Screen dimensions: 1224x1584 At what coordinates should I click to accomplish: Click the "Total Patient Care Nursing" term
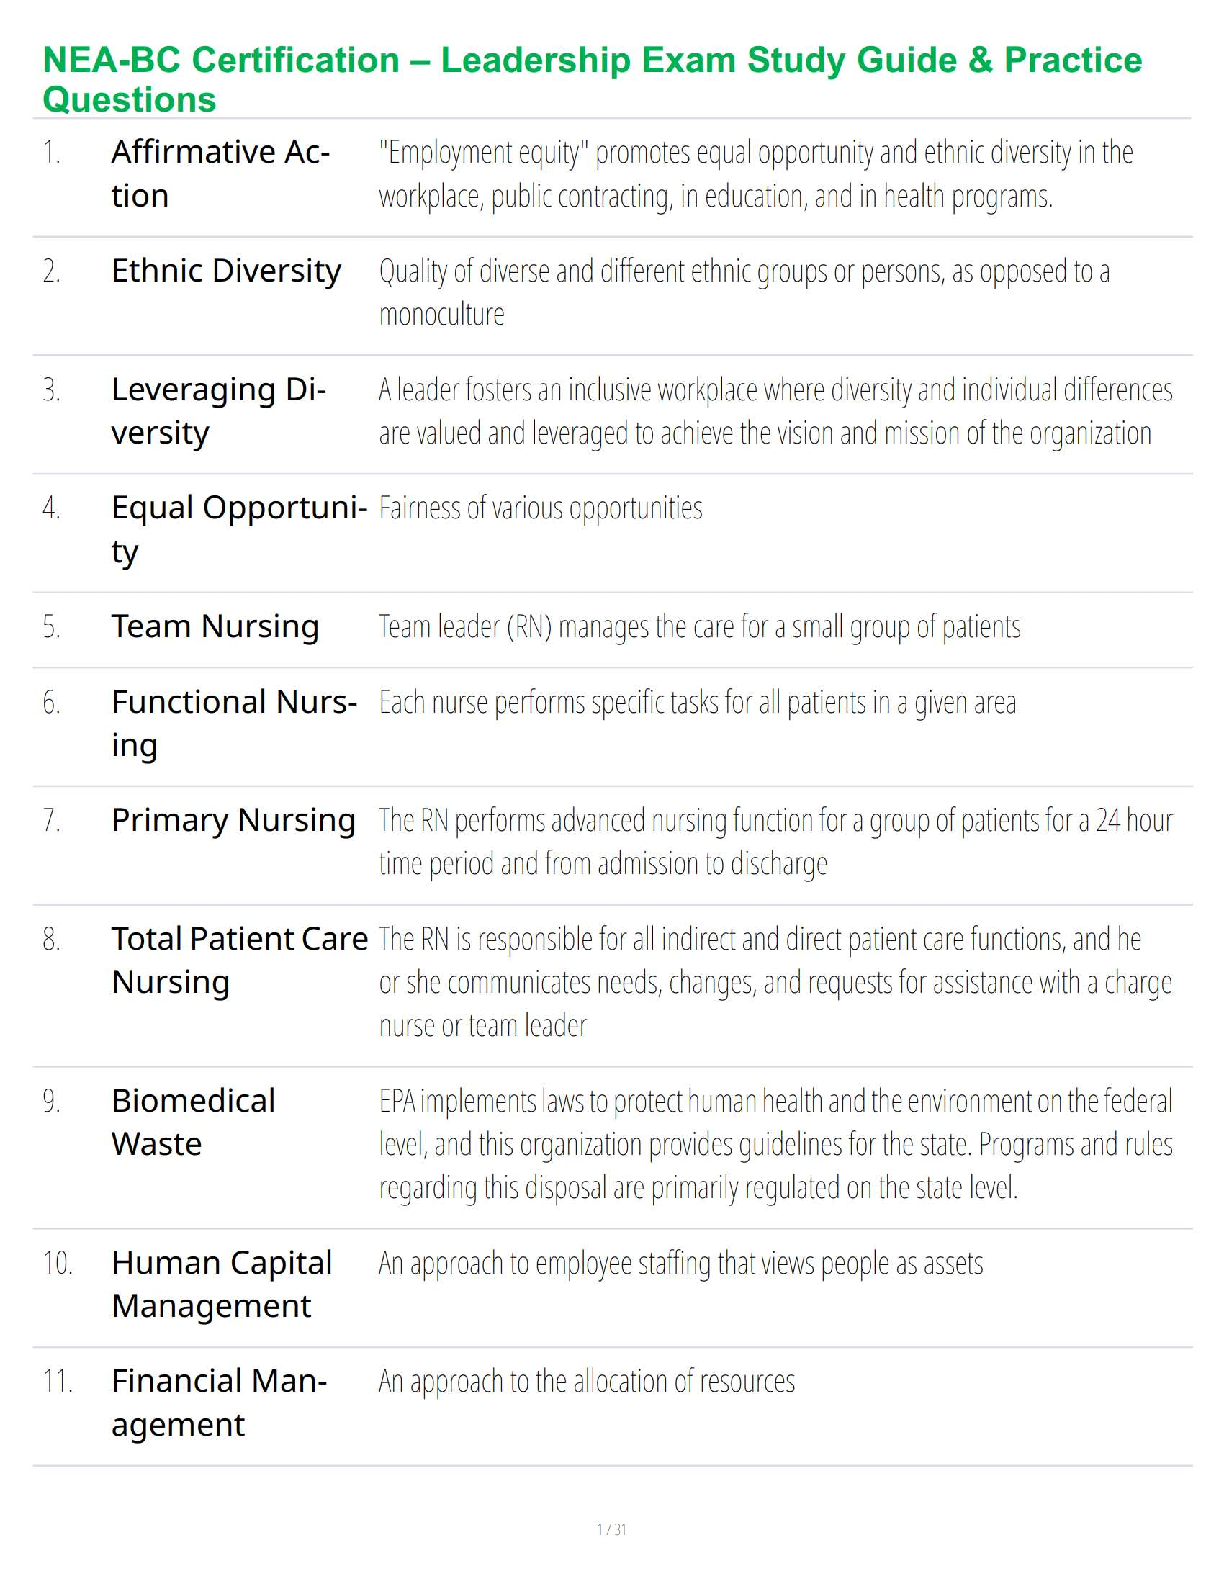239,960
